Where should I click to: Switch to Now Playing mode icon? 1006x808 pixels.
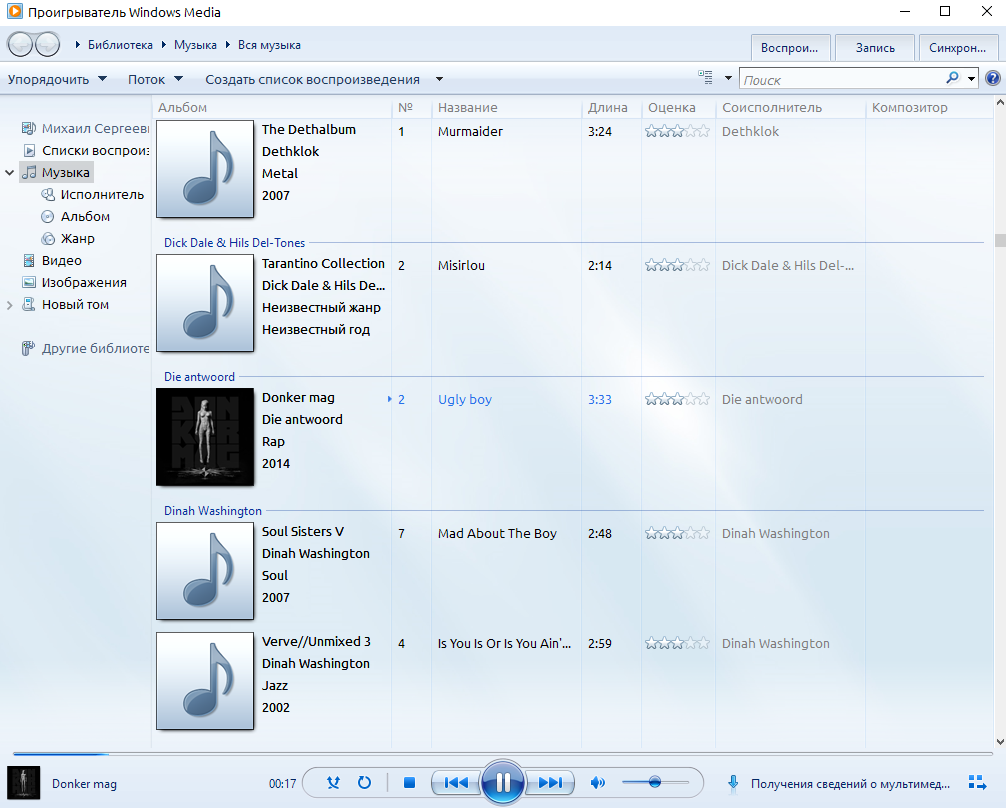click(977, 782)
